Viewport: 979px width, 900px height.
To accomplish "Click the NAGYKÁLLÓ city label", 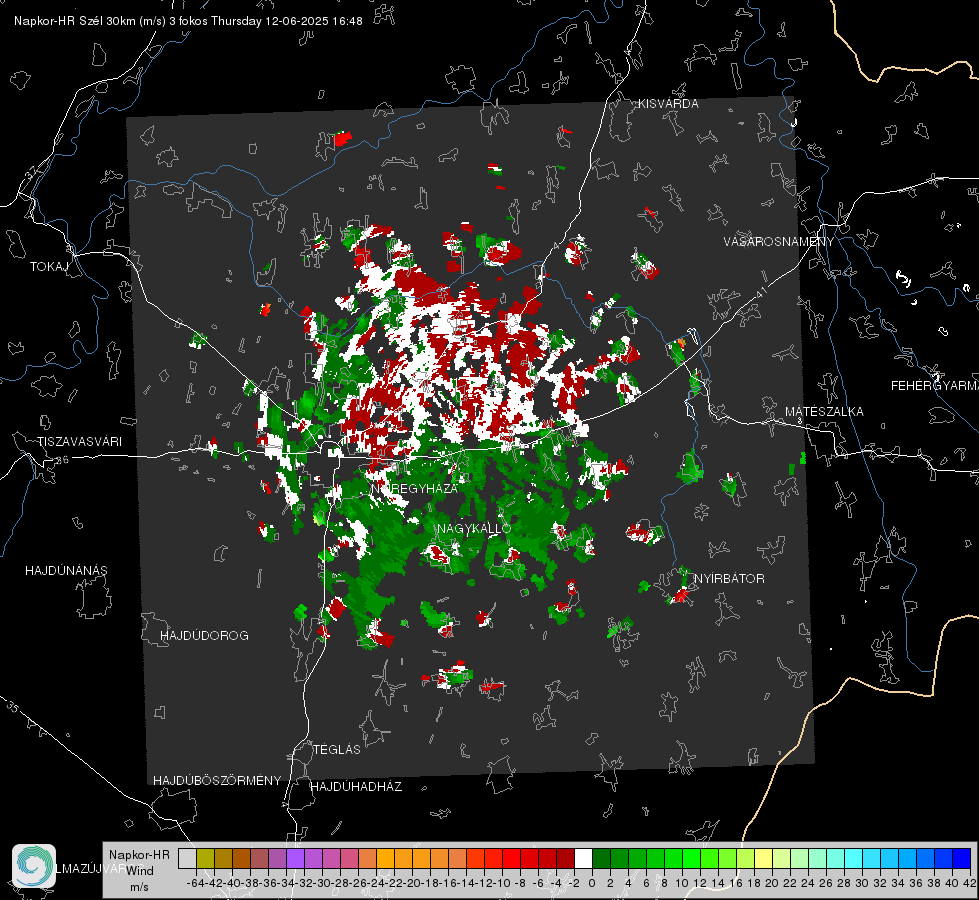I will click(474, 528).
